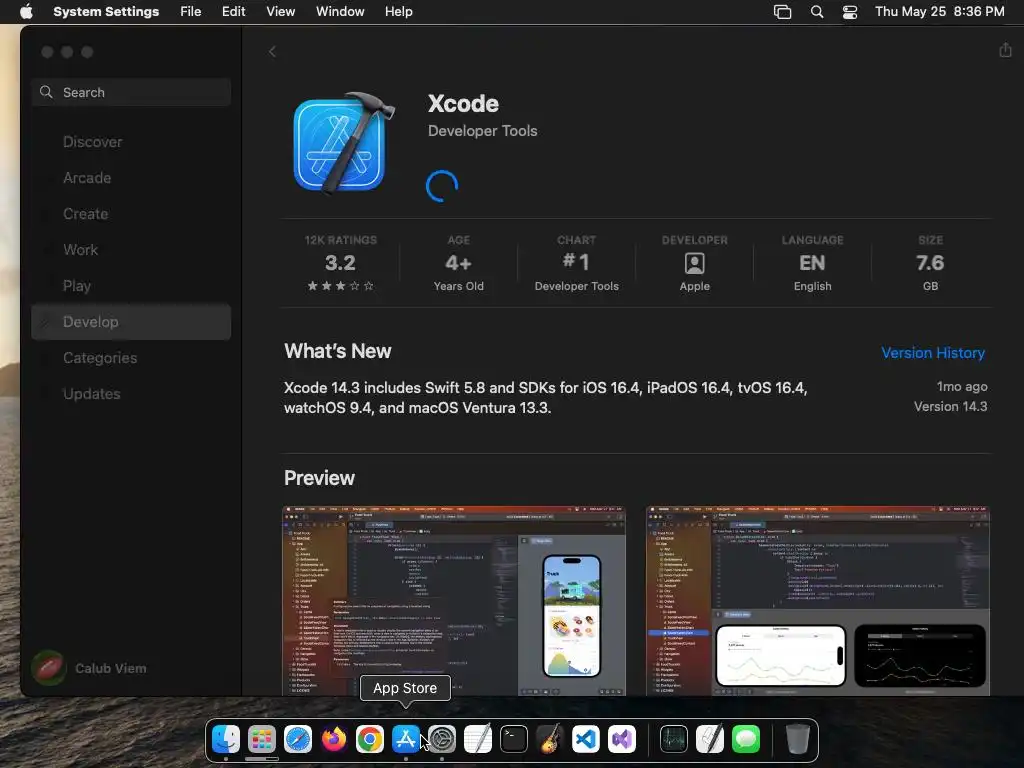Open the File menu

point(191,11)
